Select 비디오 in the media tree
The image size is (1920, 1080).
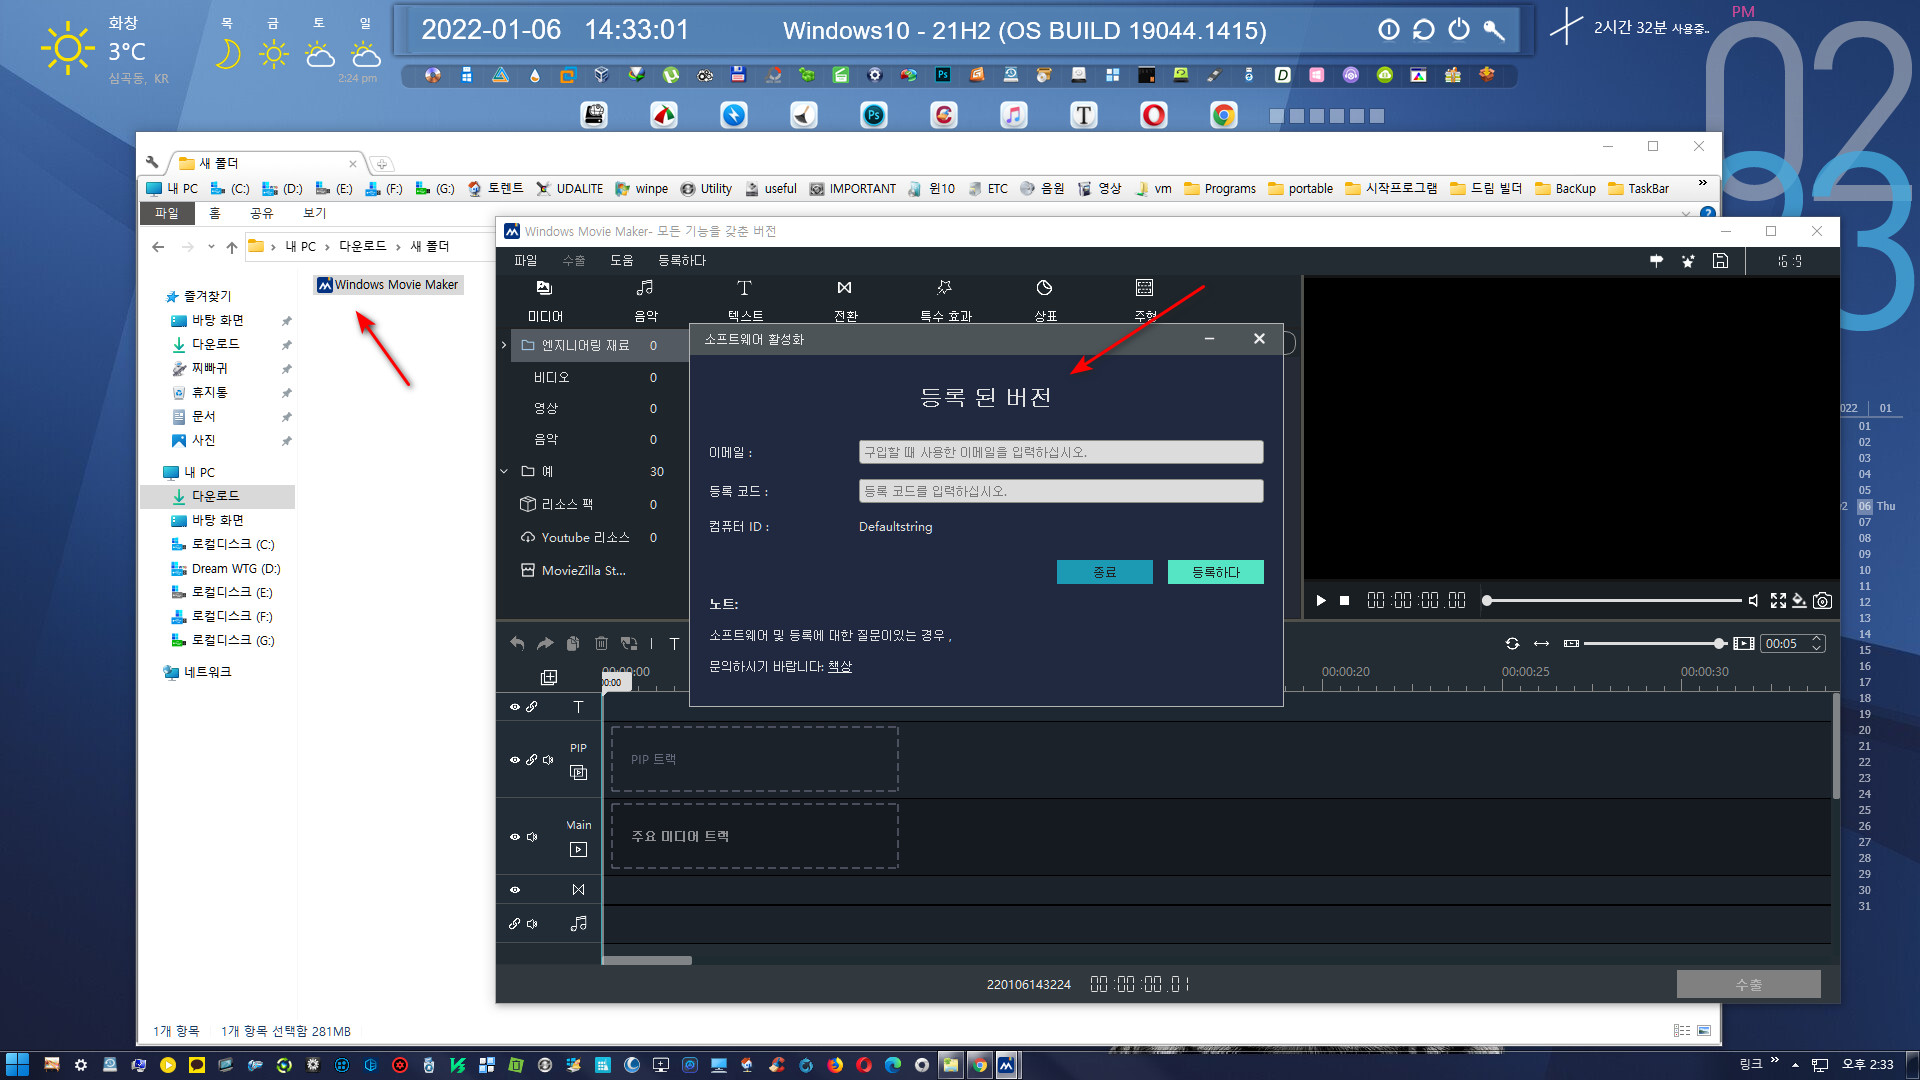[x=551, y=377]
